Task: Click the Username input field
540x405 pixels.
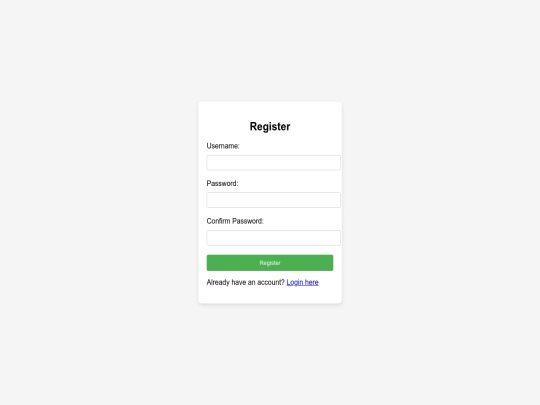Action: (x=273, y=163)
